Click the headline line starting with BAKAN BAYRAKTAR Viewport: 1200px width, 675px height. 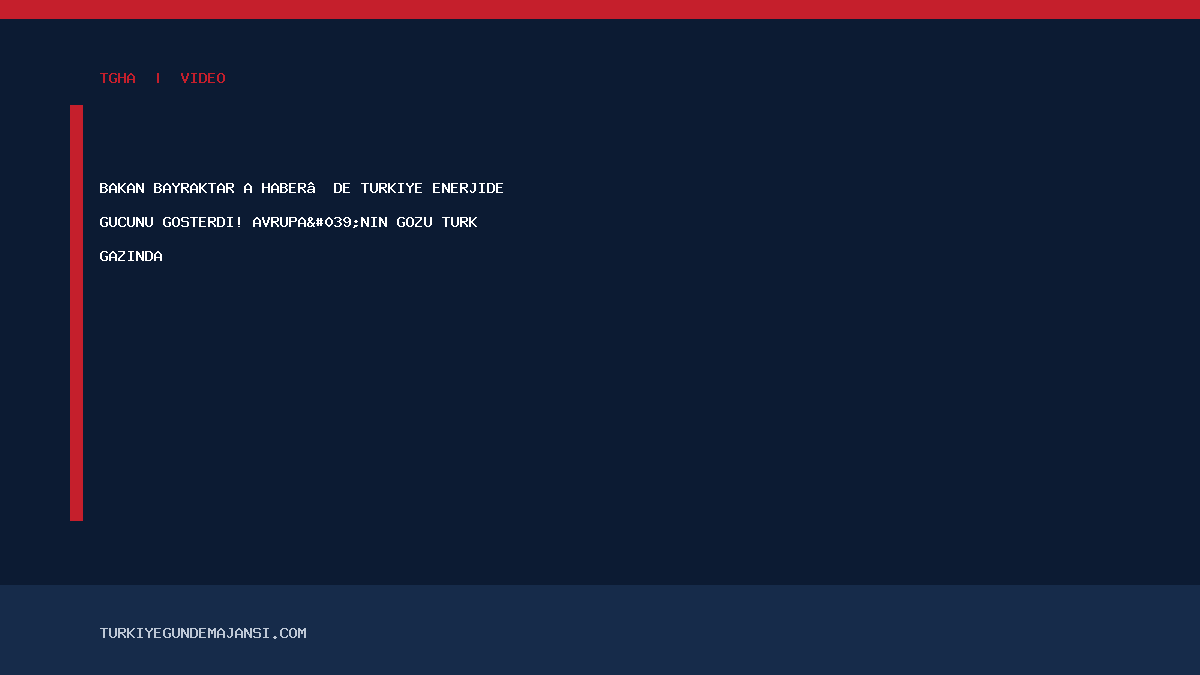(302, 188)
